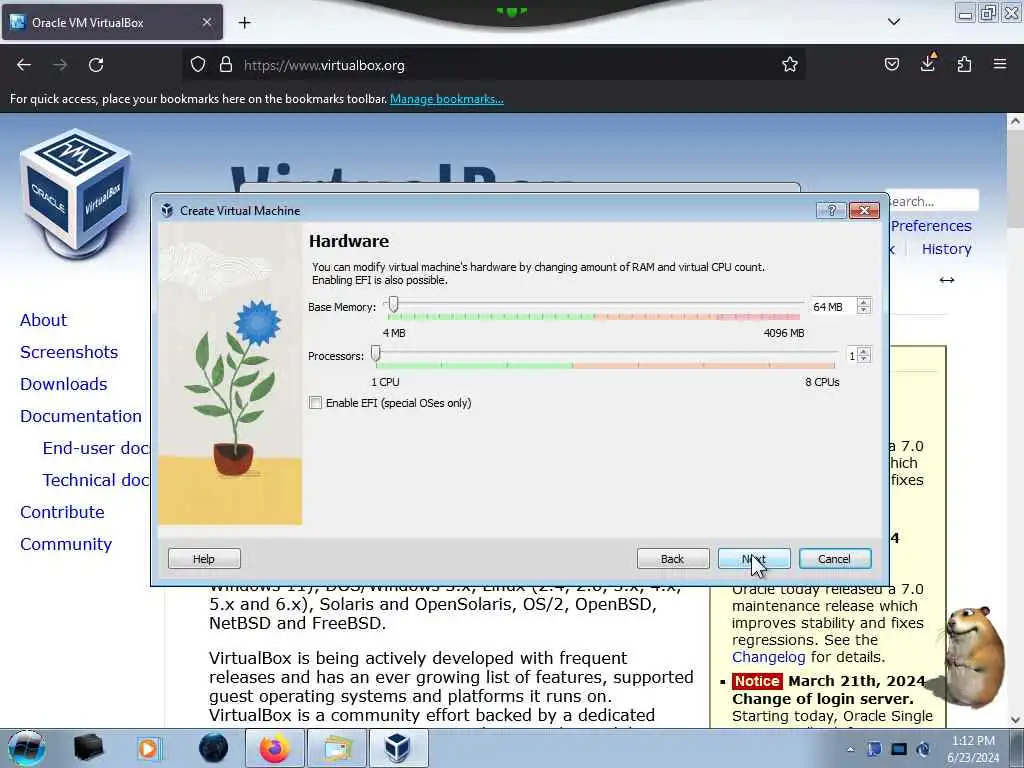Viewport: 1024px width, 768px height.
Task: Click the VirtualBox taskbar icon
Action: 398,748
